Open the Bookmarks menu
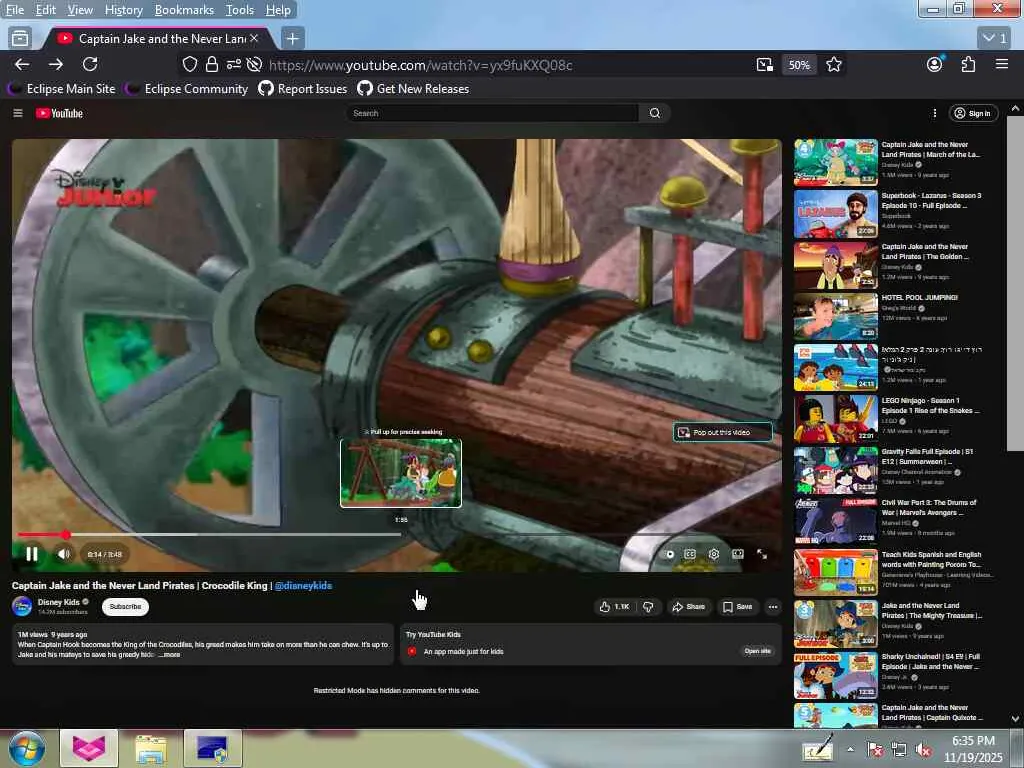The width and height of the screenshot is (1024, 768). 184,10
